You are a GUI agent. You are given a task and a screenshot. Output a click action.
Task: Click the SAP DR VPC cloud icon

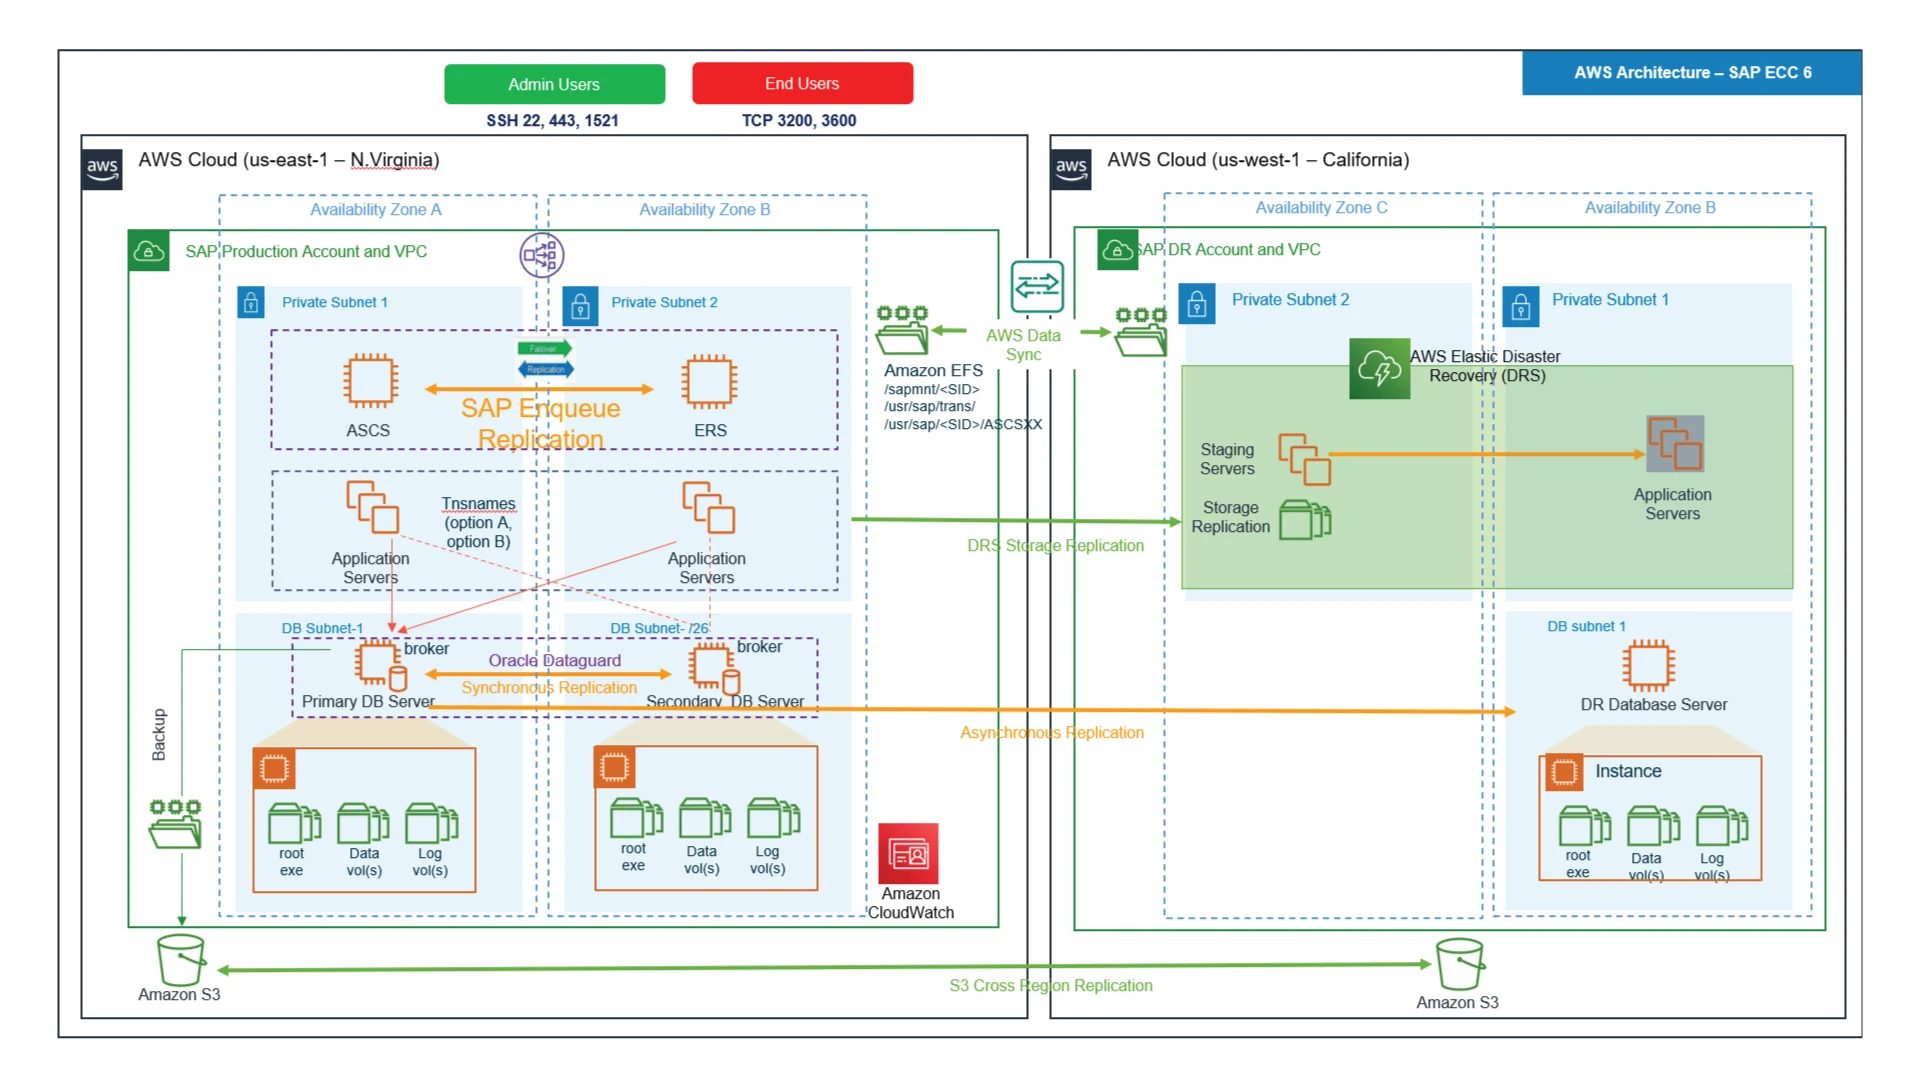1117,250
